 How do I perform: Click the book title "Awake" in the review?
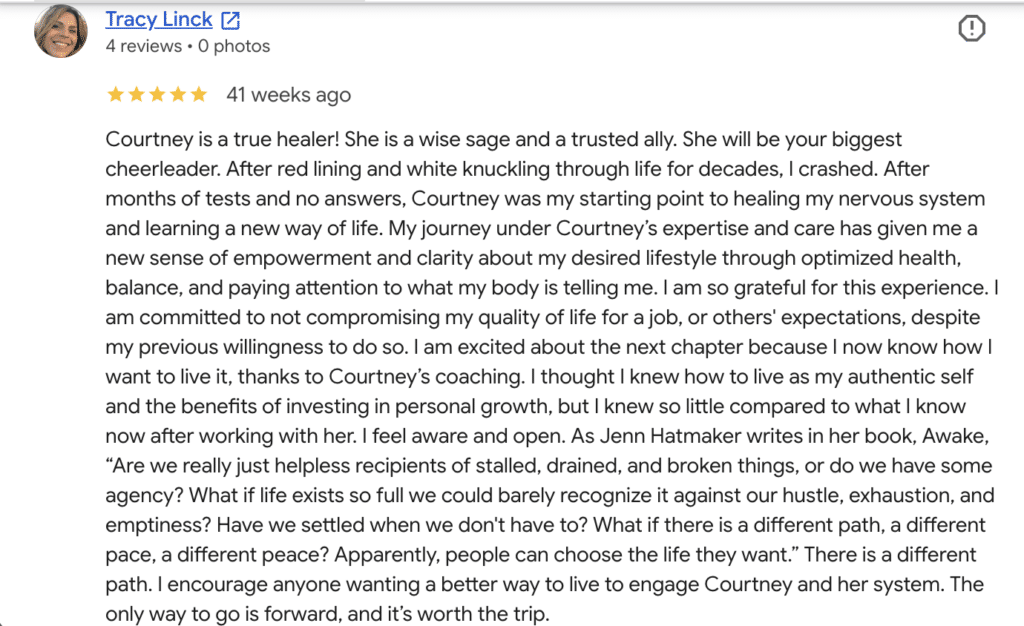pos(953,436)
